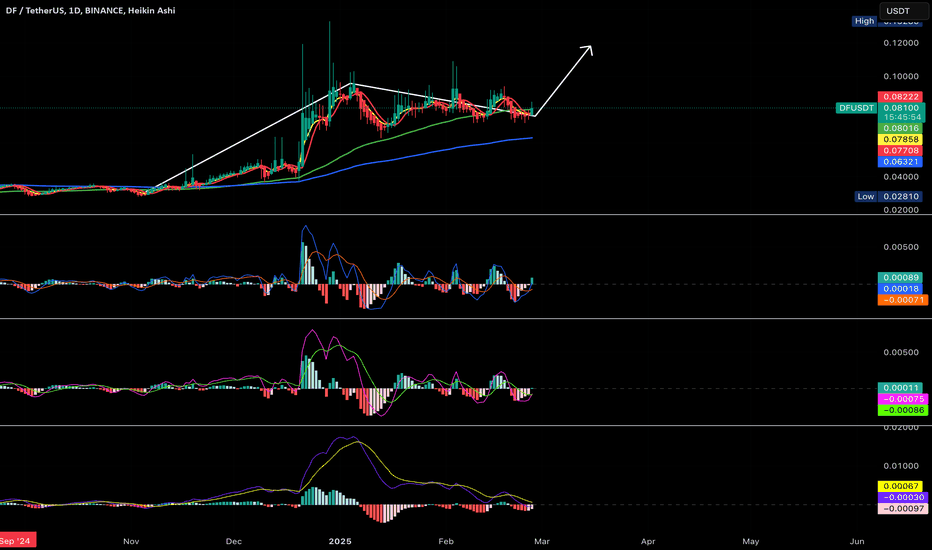Click the 2025 year label on time axis
This screenshot has height=550, width=932.
click(340, 542)
